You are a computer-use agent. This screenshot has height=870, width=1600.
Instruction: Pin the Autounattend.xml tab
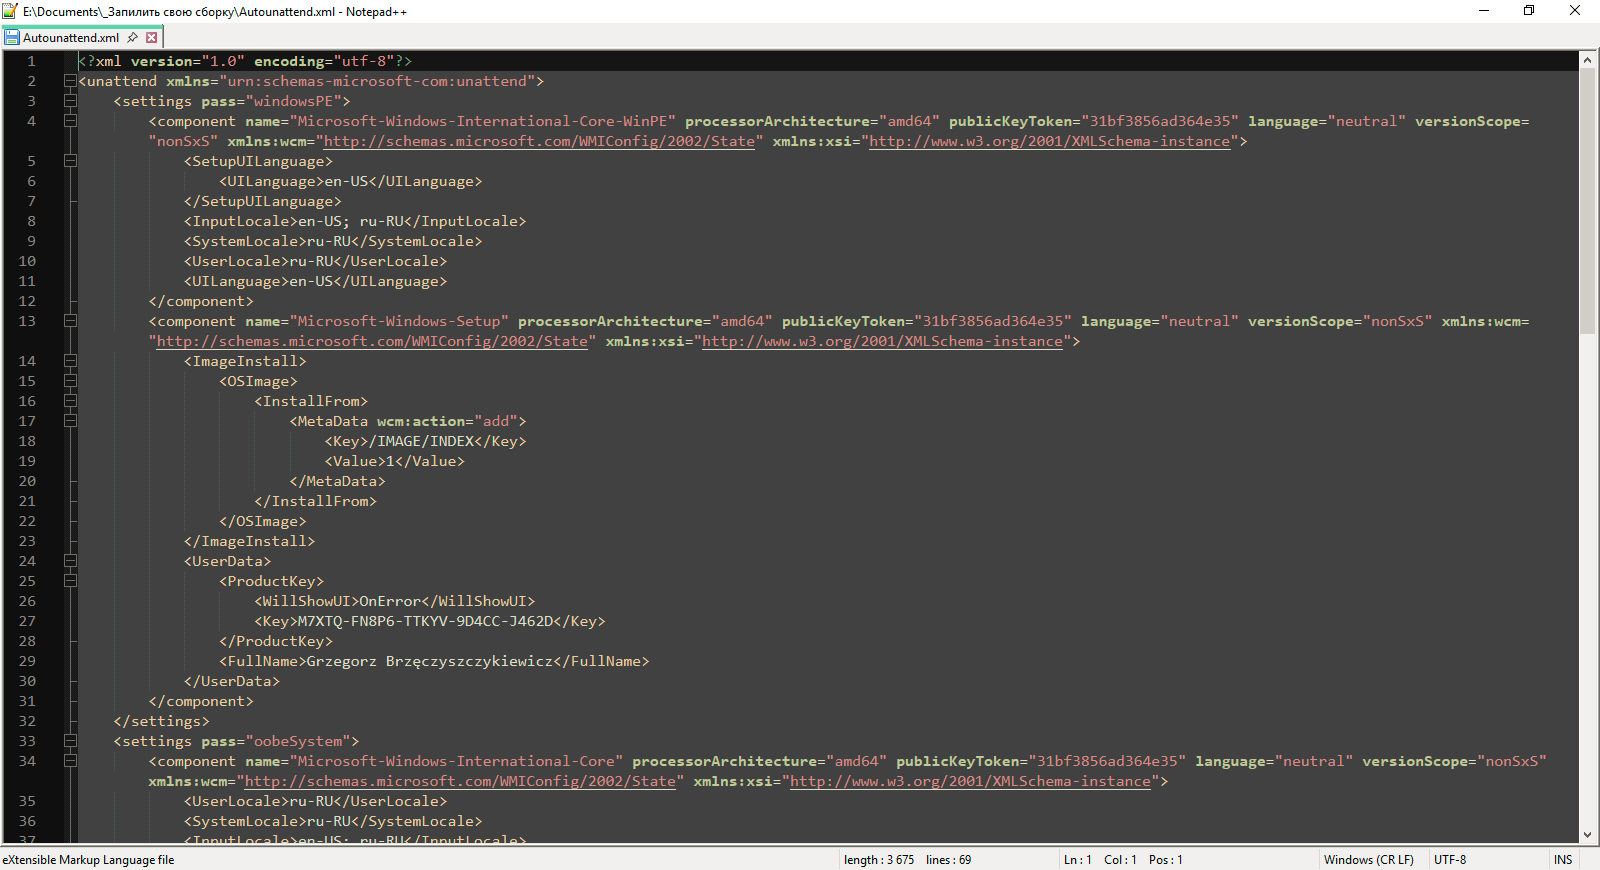(132, 37)
